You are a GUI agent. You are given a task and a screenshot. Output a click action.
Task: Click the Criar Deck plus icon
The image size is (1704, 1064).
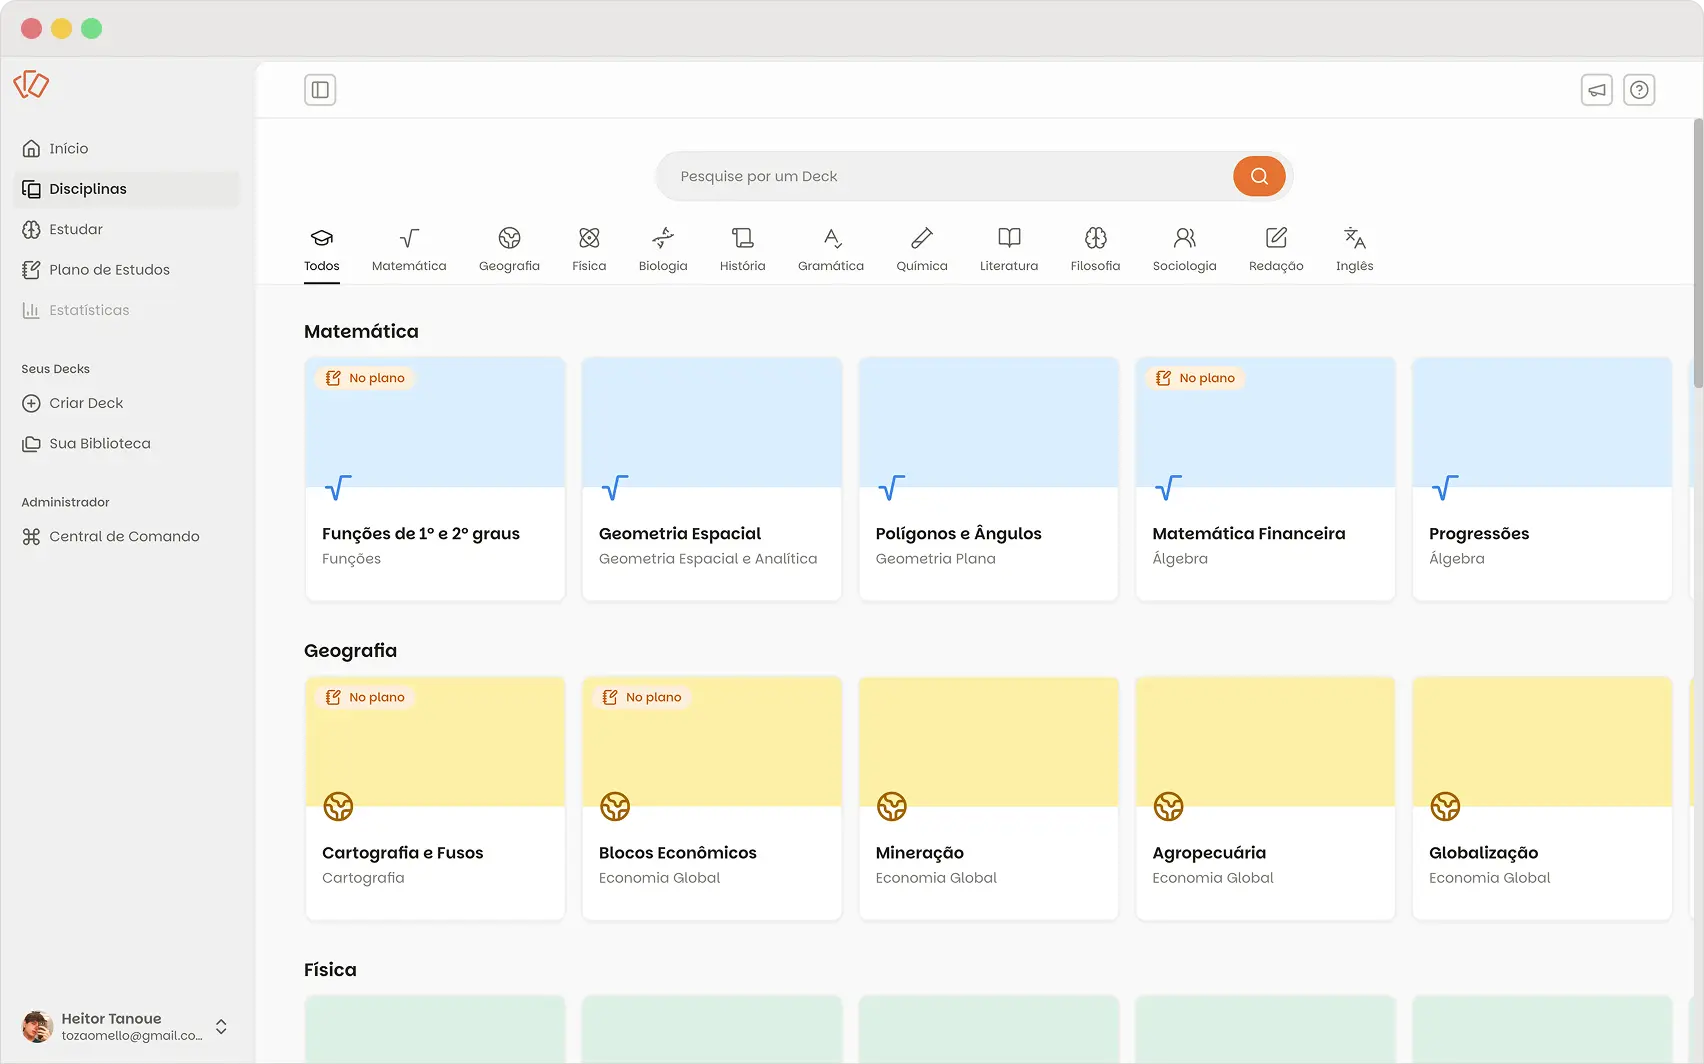tap(31, 403)
